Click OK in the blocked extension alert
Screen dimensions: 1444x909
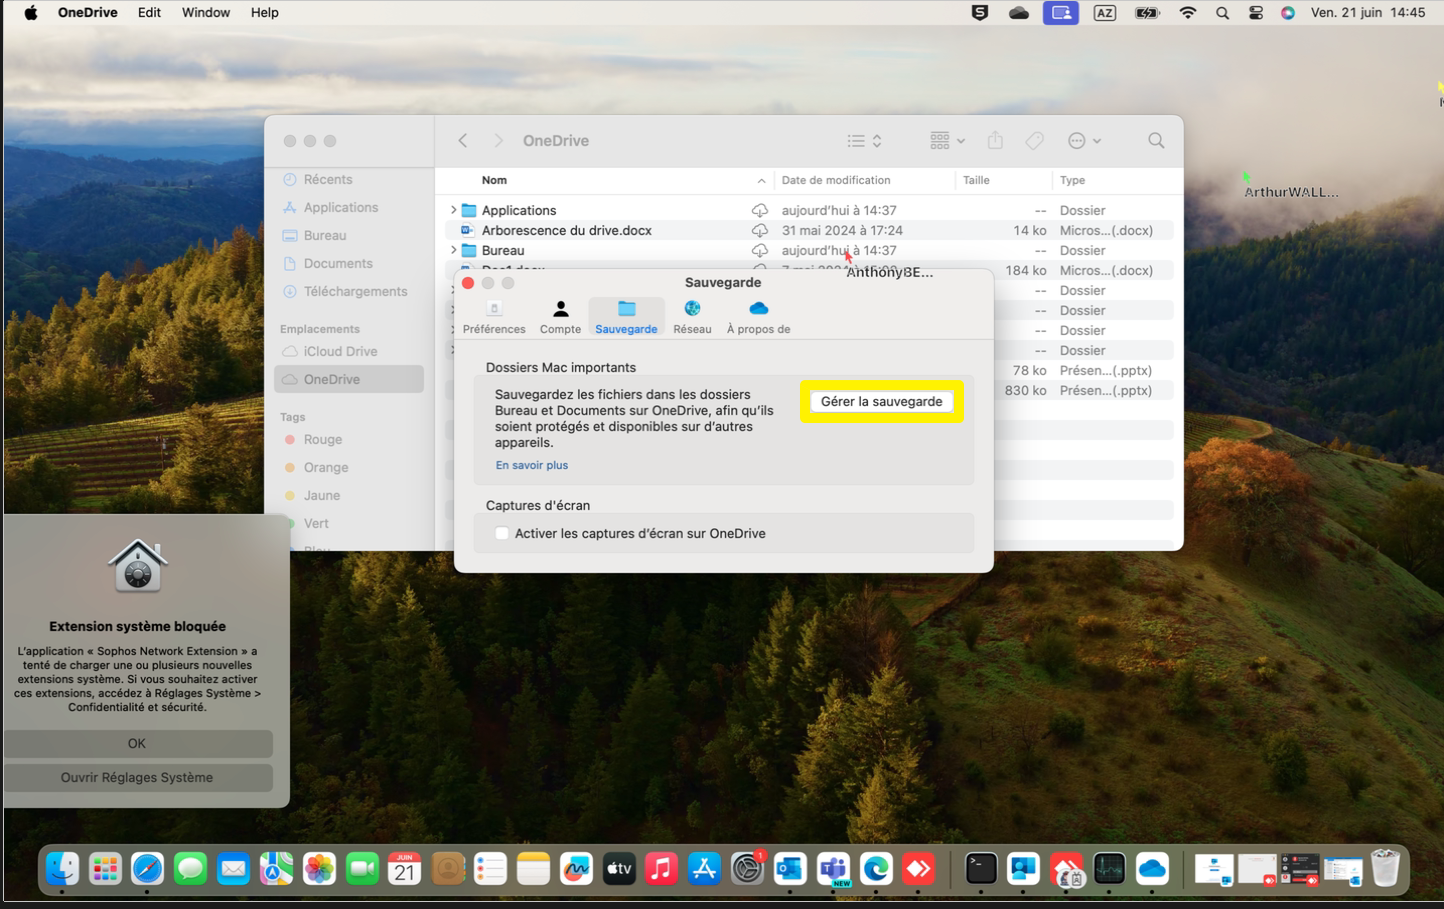(137, 743)
